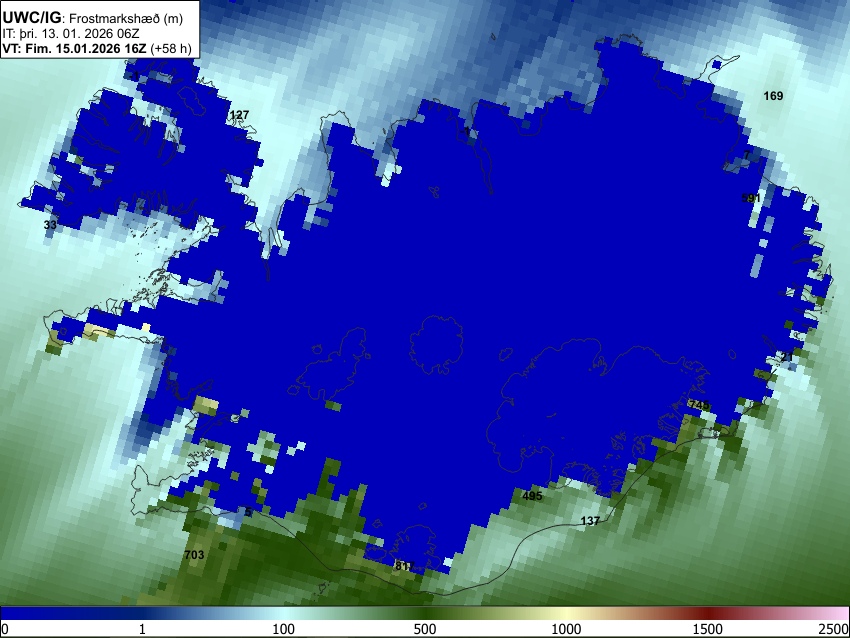Click the station value 169

click(x=773, y=96)
